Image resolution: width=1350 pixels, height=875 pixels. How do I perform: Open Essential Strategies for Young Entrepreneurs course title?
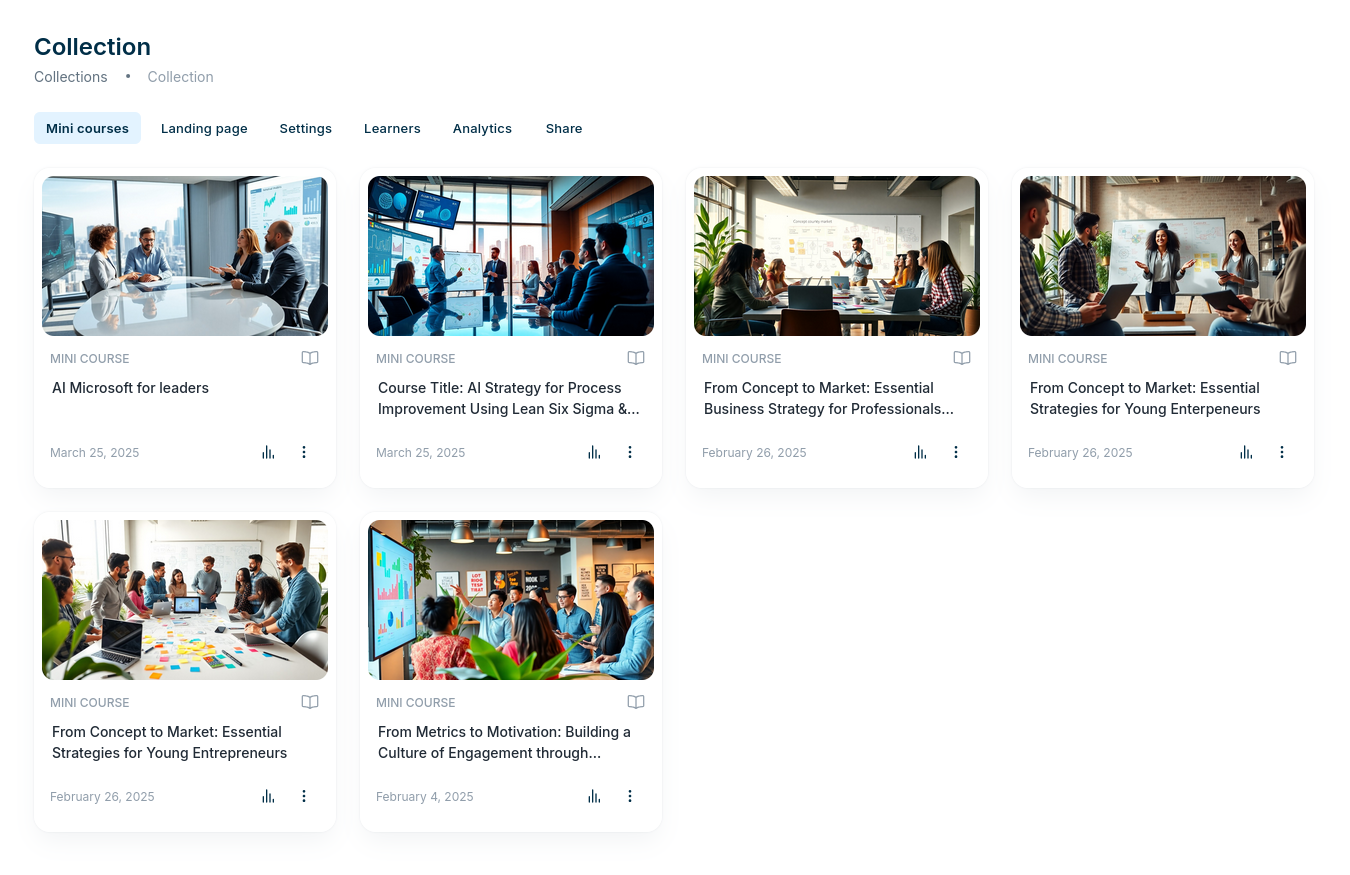(x=169, y=742)
